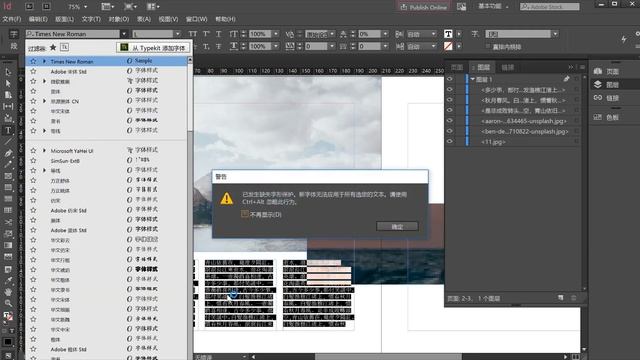Open Quick Apply lightning icon
The height and width of the screenshot is (360, 640).
[624, 39]
